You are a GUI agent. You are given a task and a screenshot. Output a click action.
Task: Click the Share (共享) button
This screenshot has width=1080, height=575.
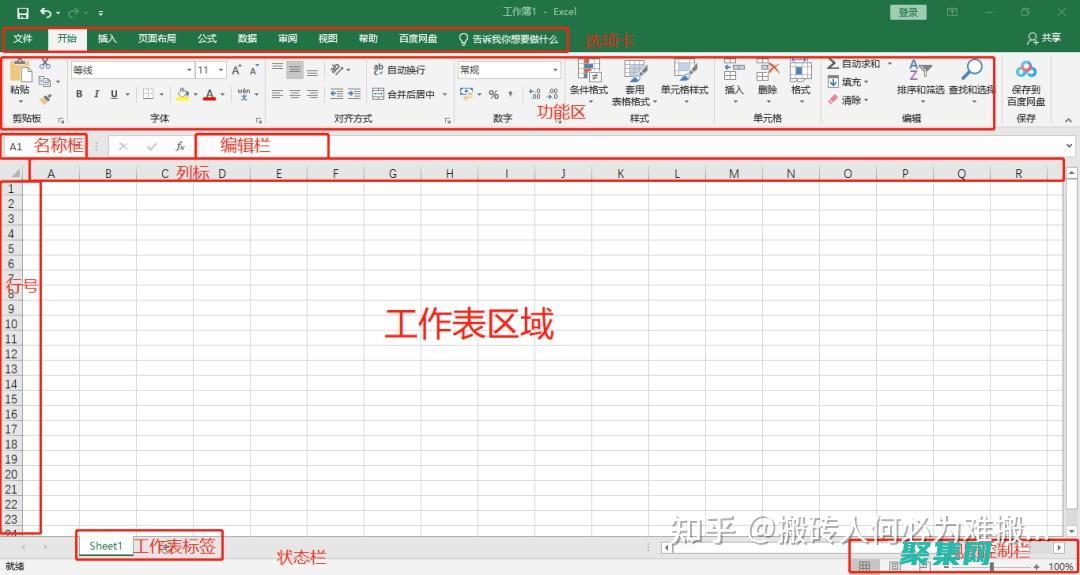[1044, 38]
